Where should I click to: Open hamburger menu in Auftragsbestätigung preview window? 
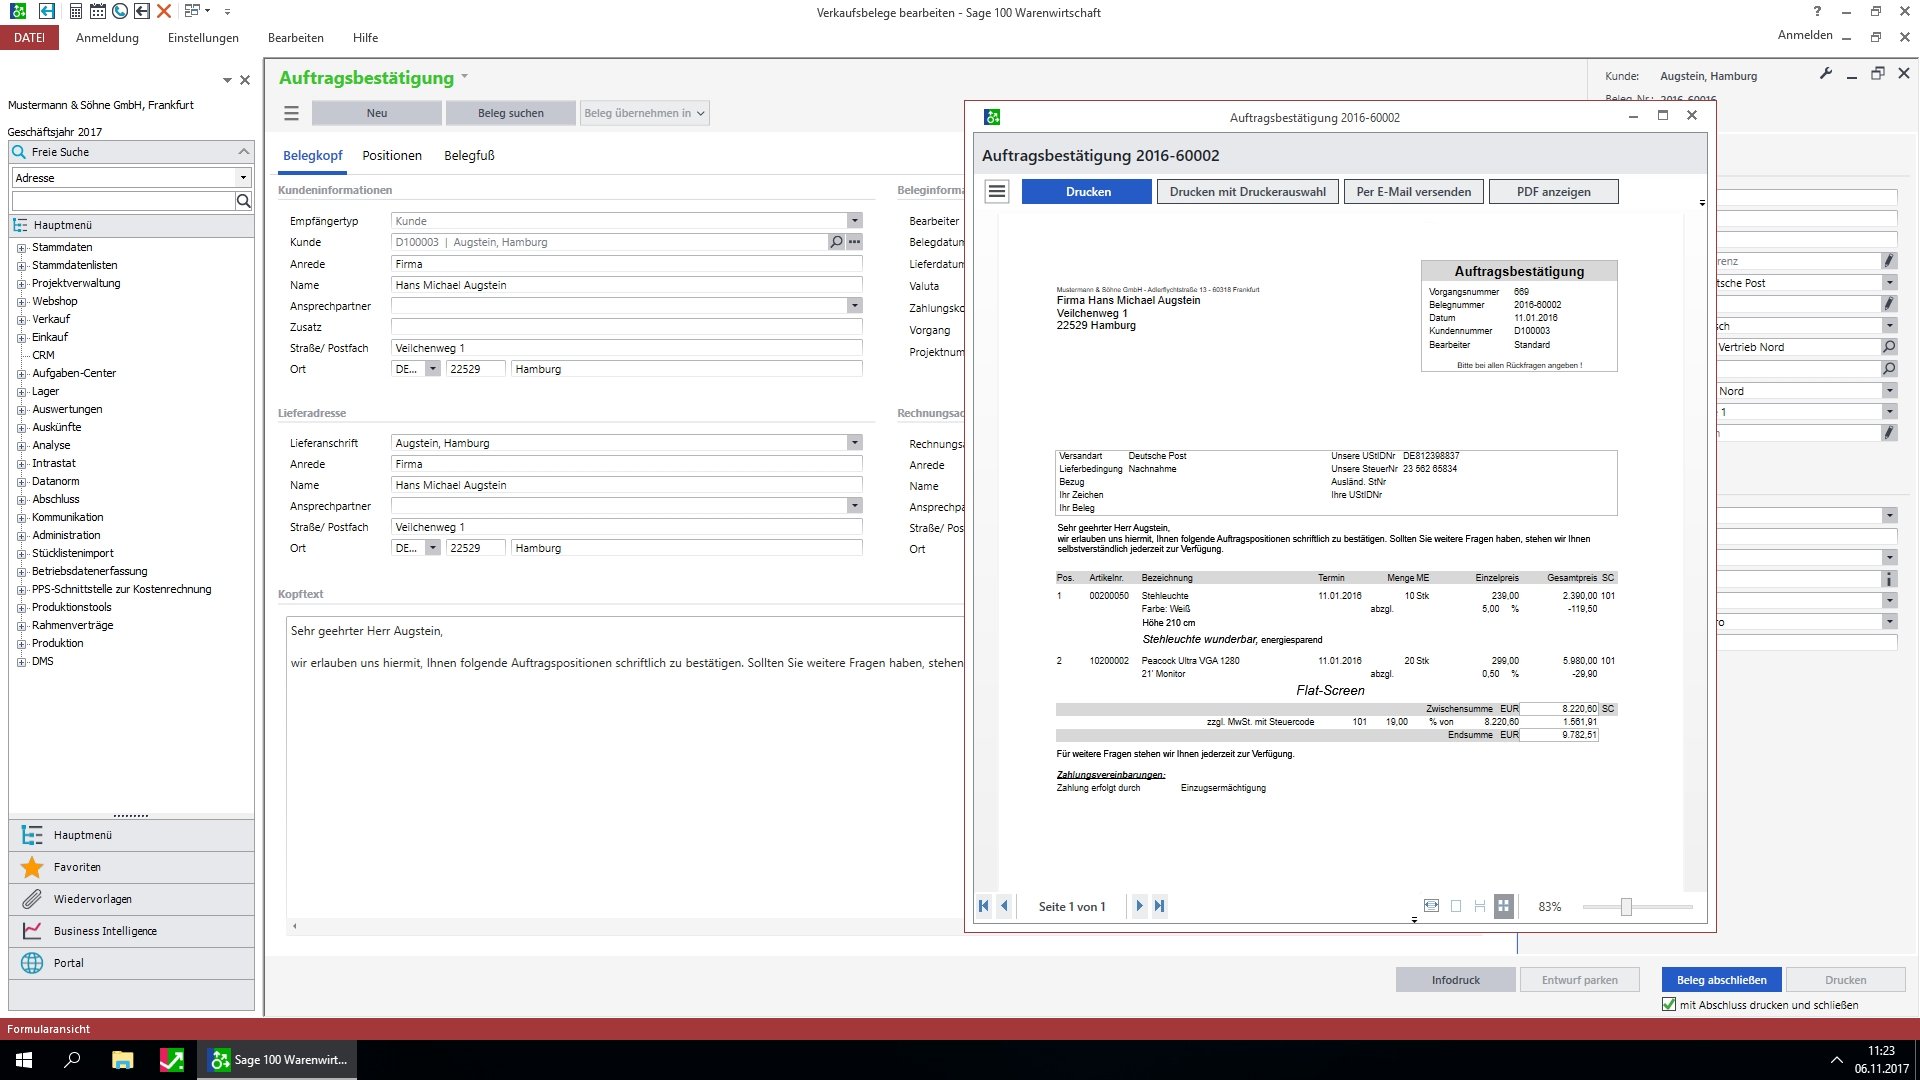(997, 191)
